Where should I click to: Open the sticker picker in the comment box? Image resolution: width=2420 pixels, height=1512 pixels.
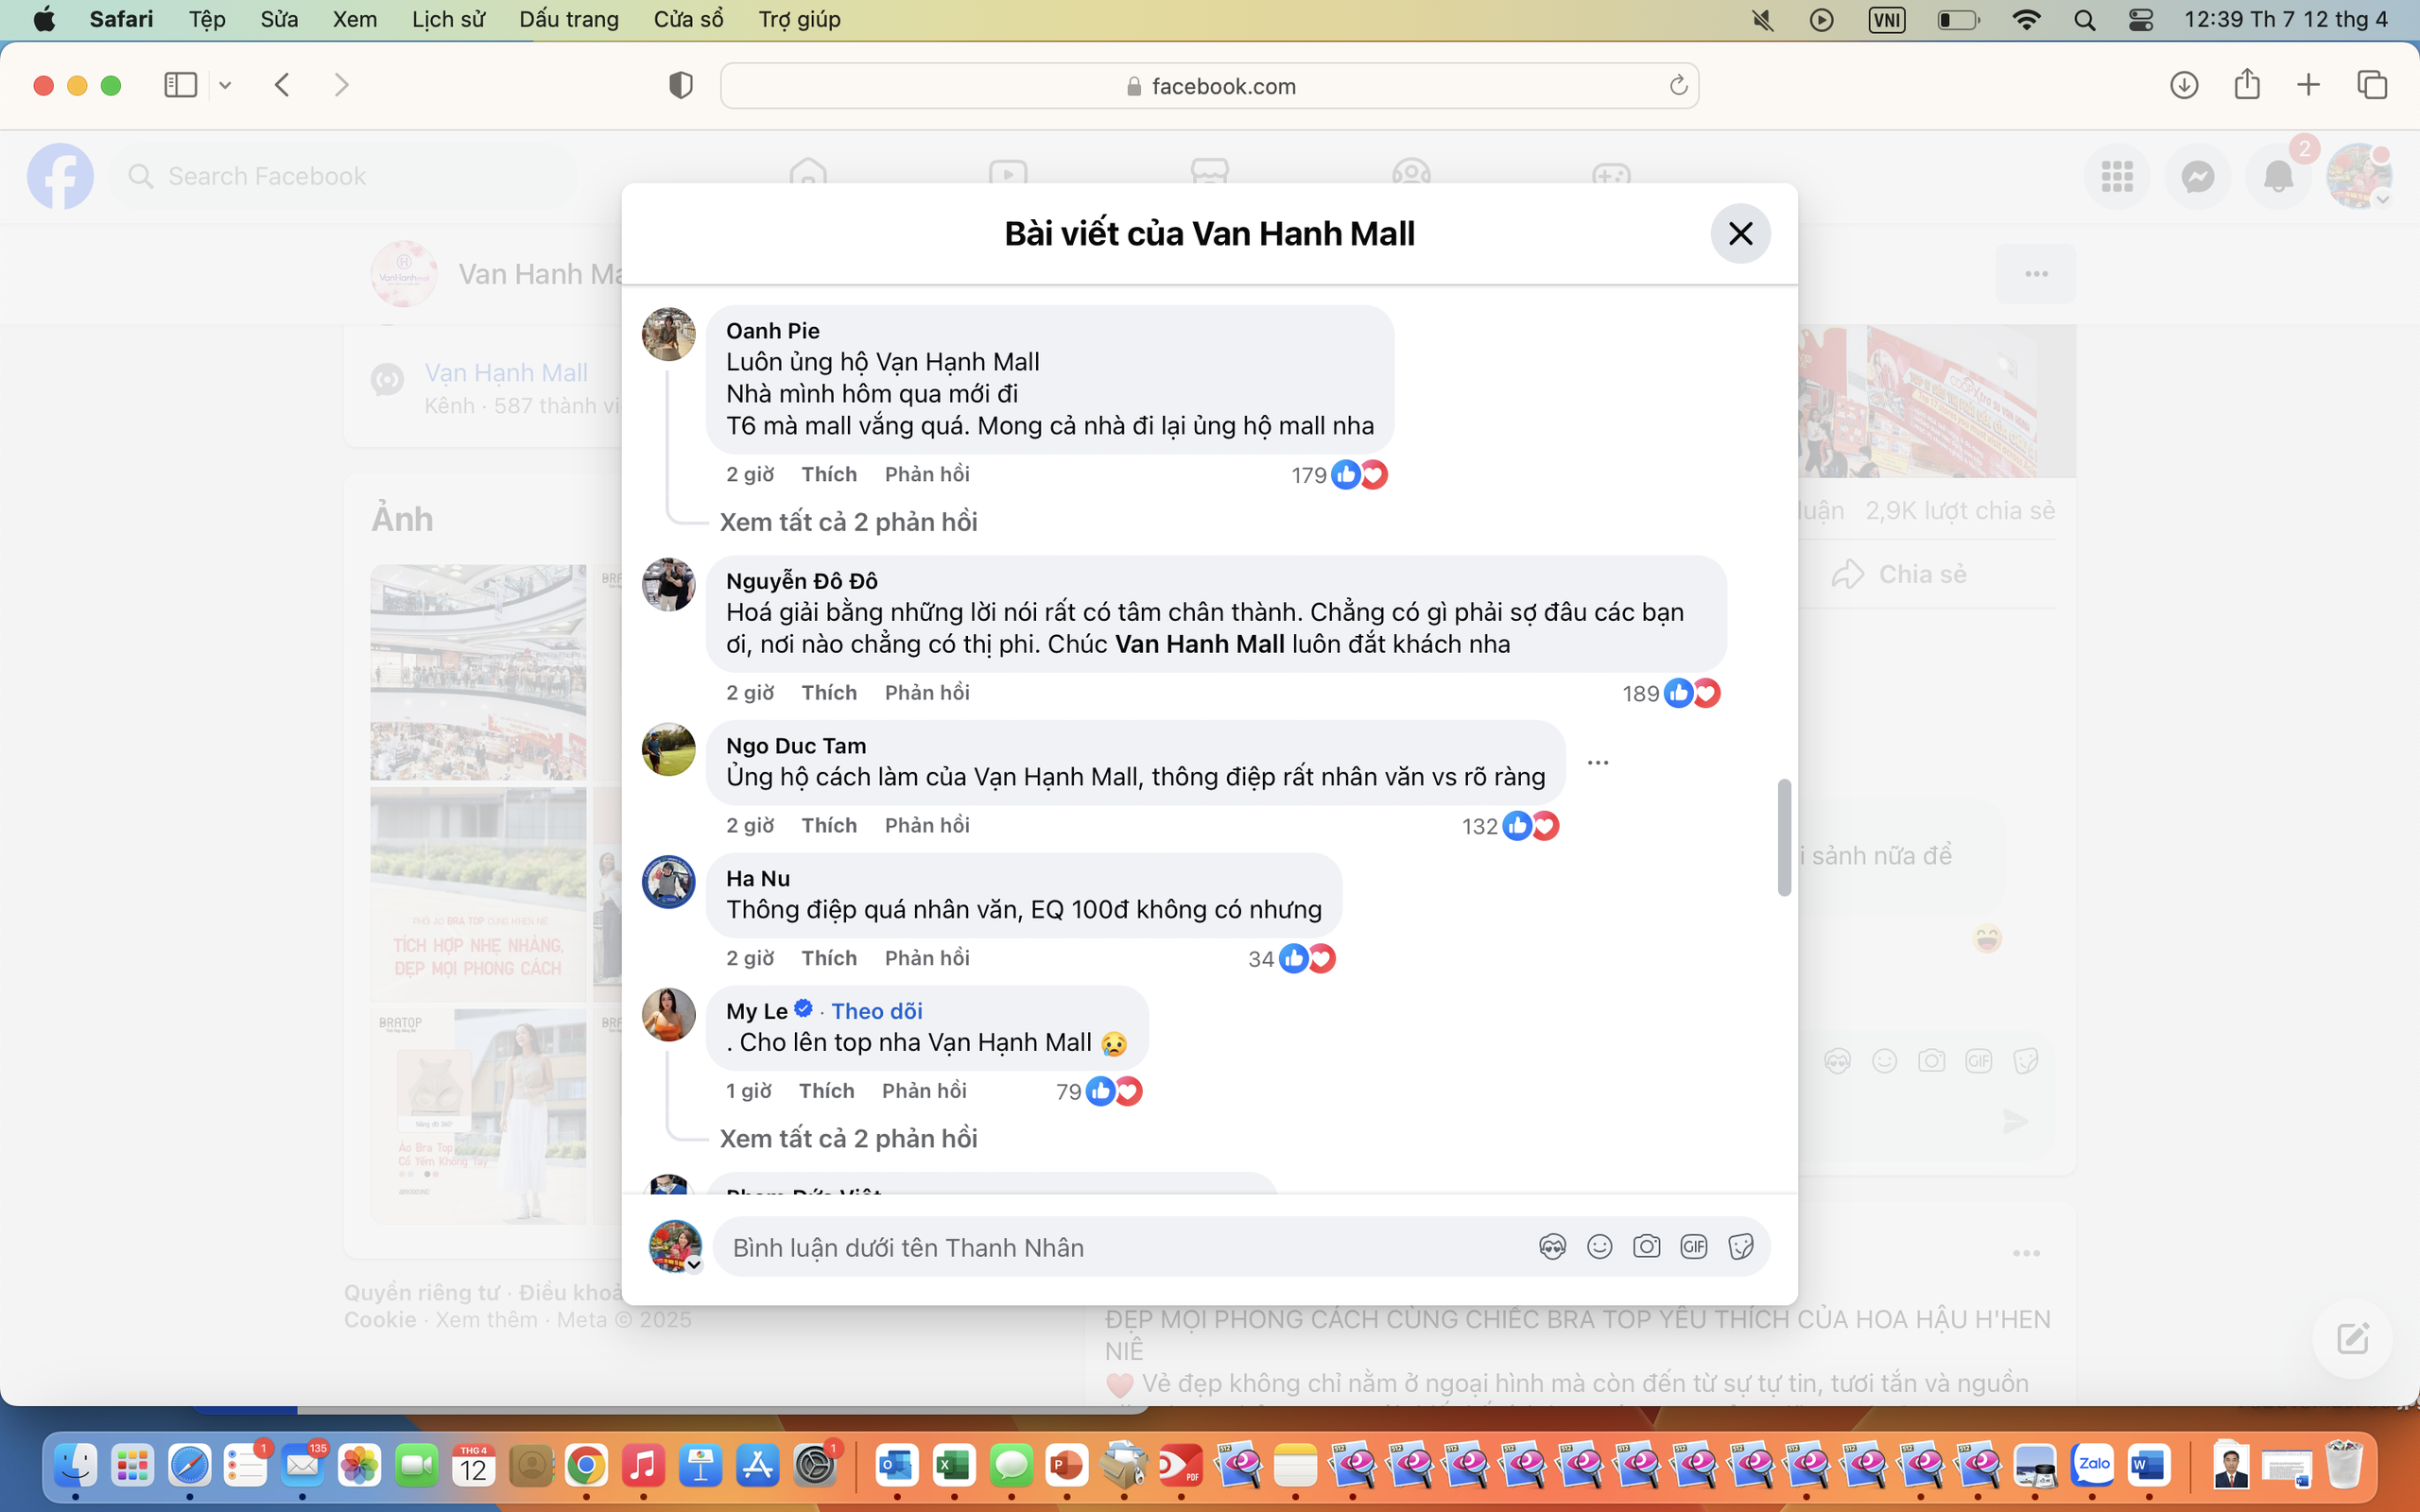[1741, 1247]
